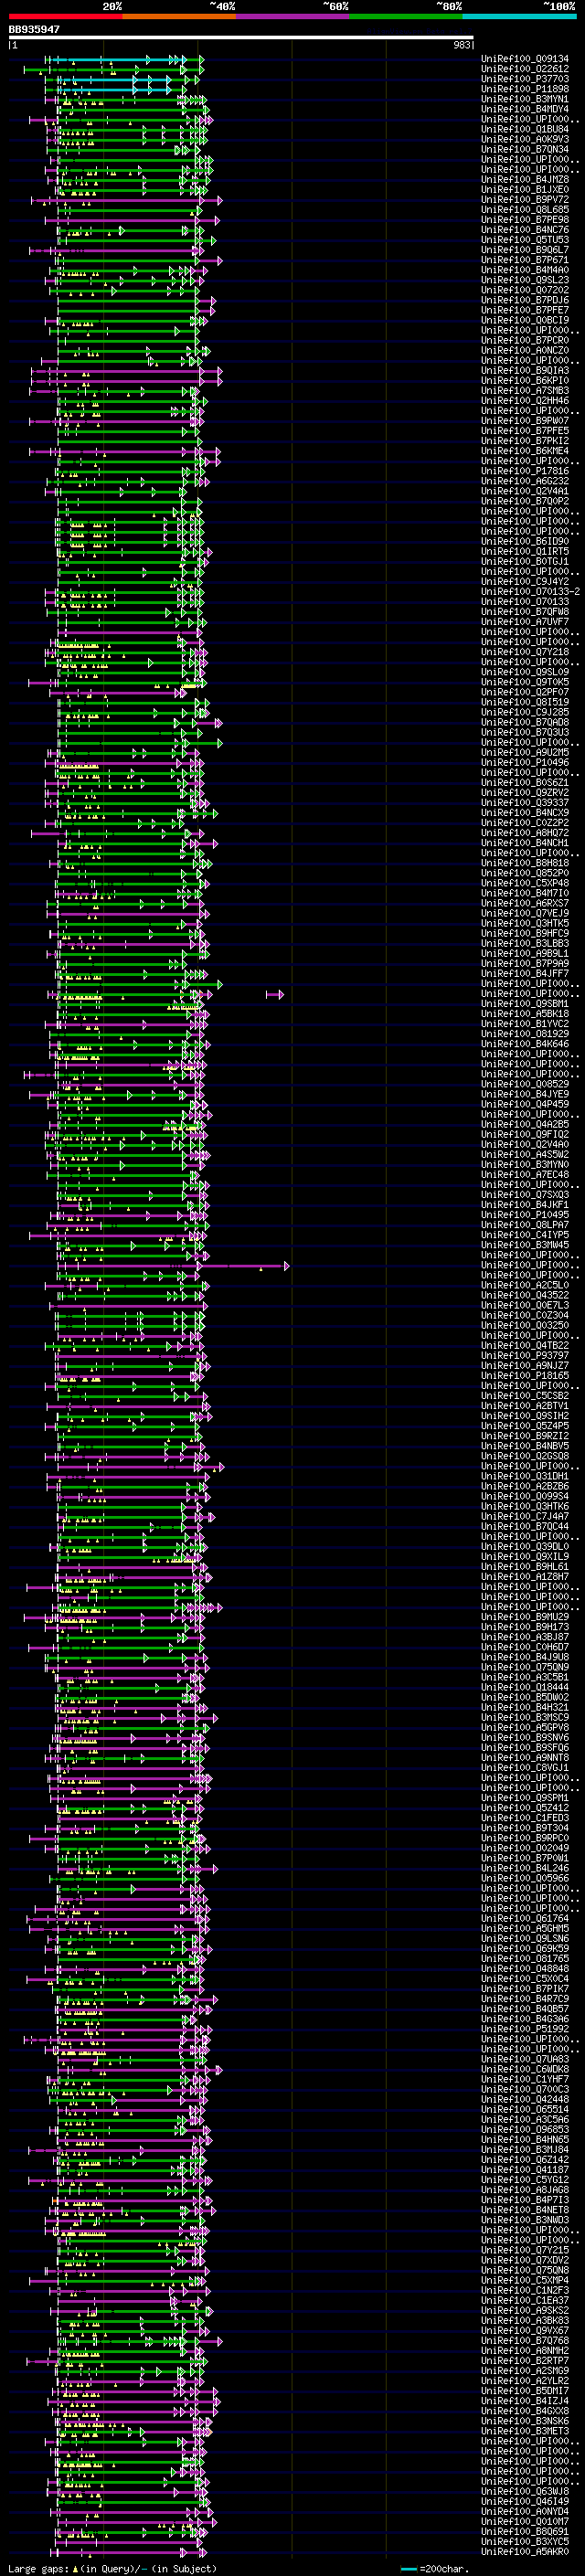Click the UniRef100_B4JFF7 label

525,973
